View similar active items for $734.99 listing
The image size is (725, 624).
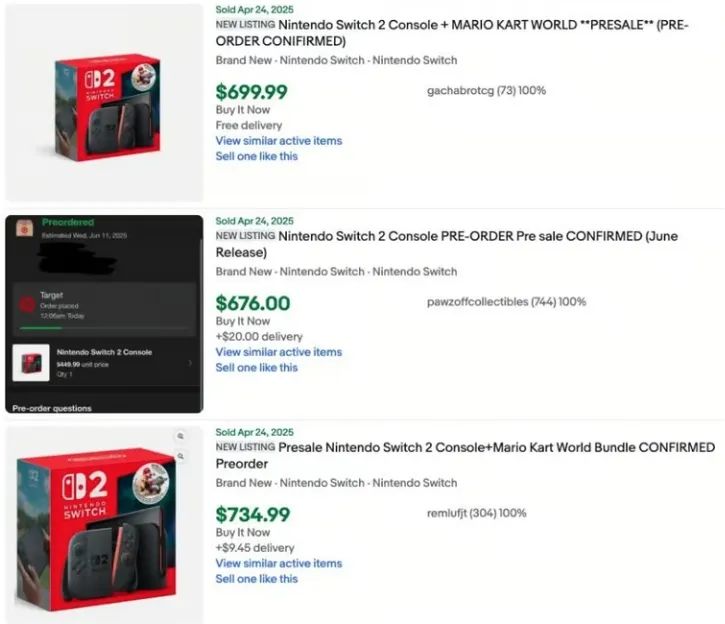pyautogui.click(x=279, y=563)
